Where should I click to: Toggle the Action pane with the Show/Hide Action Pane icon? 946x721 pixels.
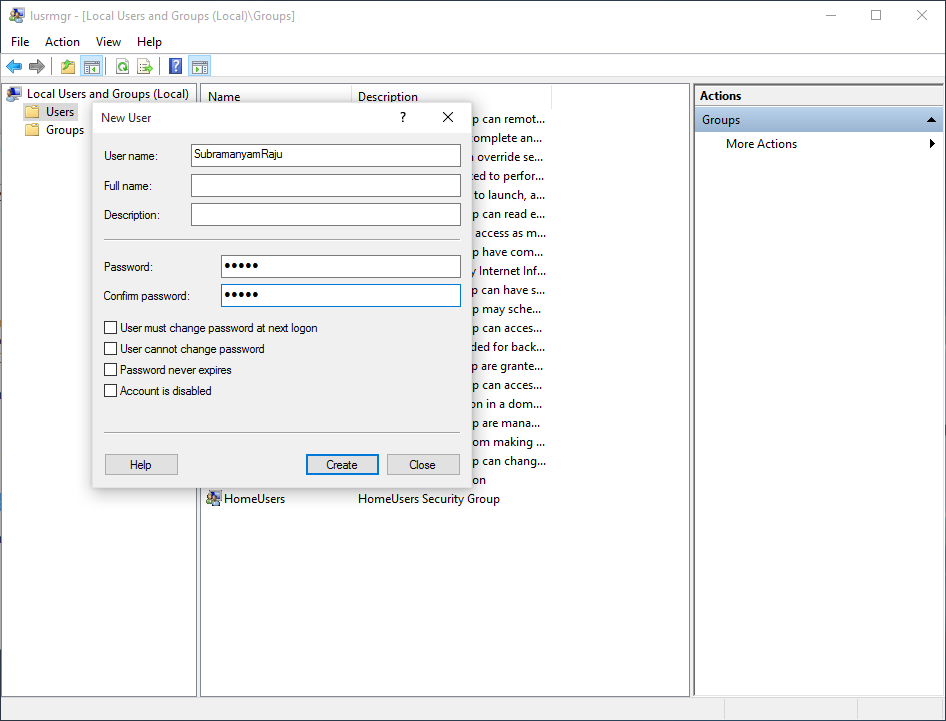click(x=199, y=66)
